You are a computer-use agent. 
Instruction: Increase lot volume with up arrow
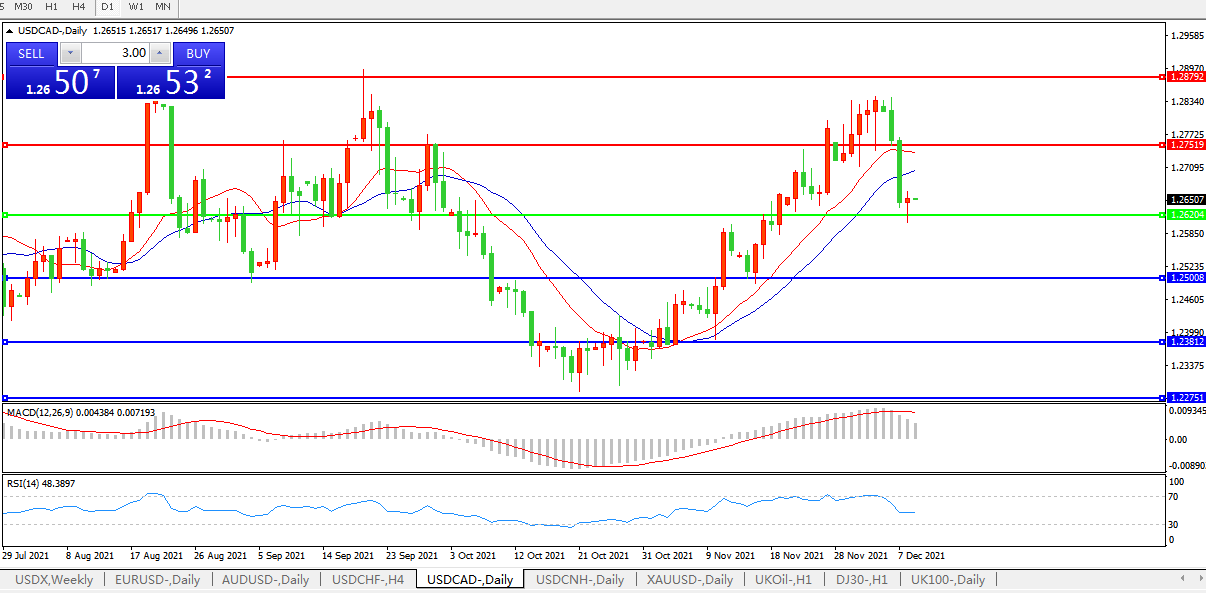[x=160, y=53]
